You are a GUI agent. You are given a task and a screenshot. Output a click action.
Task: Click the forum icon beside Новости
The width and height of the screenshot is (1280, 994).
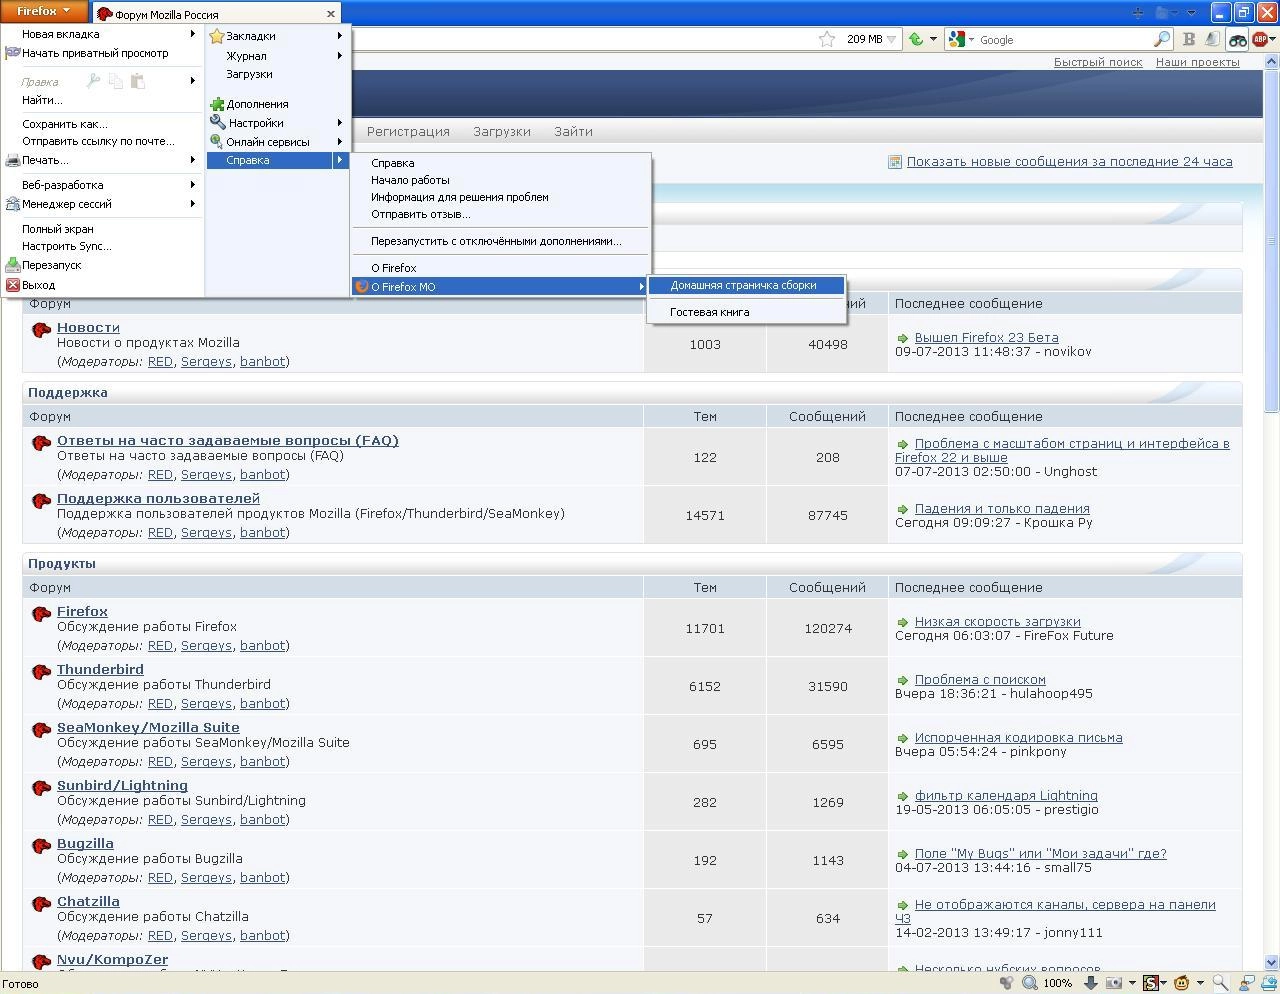tap(42, 329)
